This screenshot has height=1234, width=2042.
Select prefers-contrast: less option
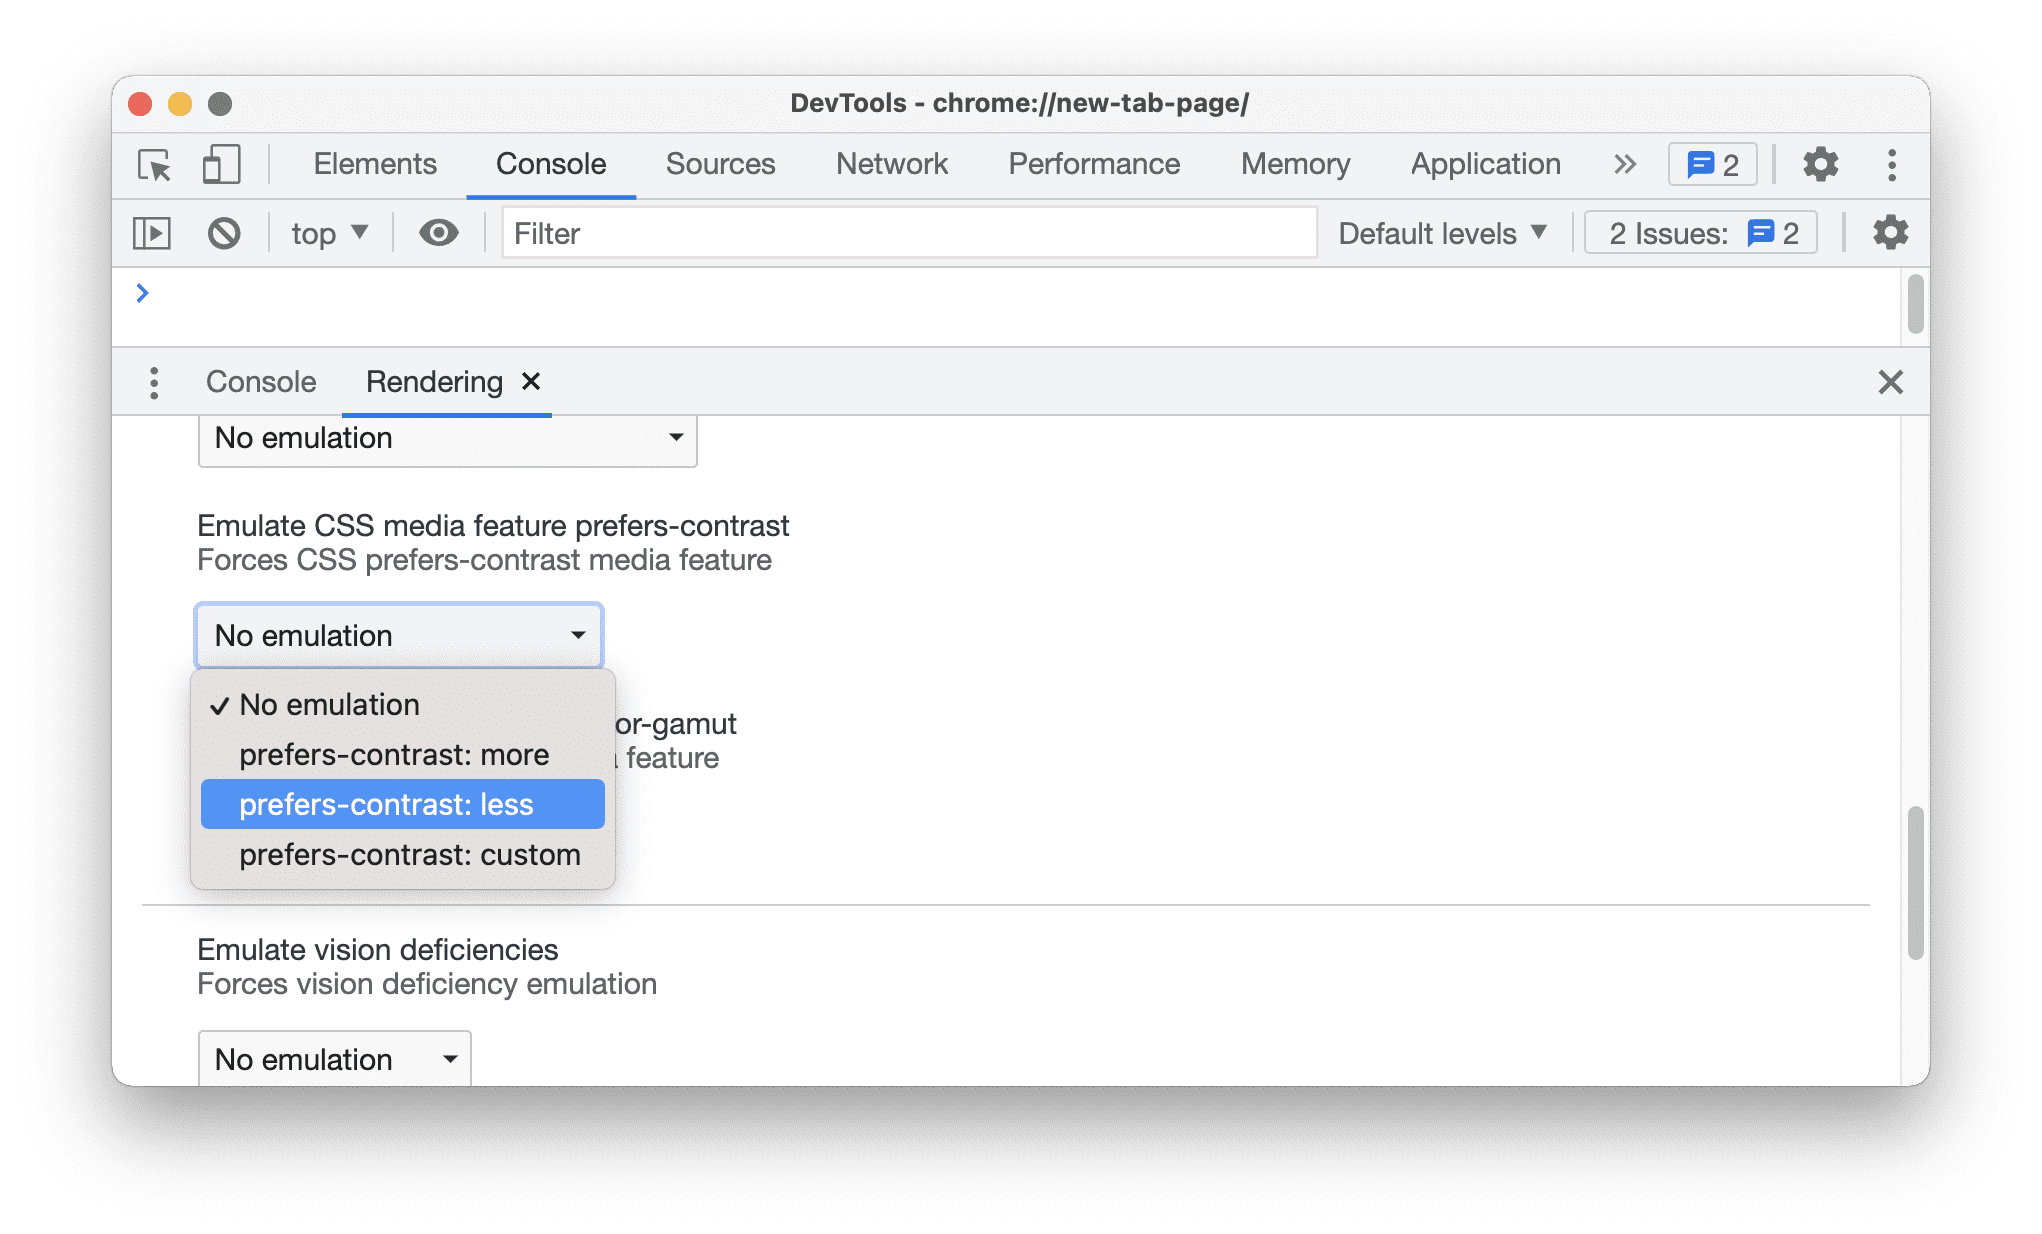tap(401, 804)
